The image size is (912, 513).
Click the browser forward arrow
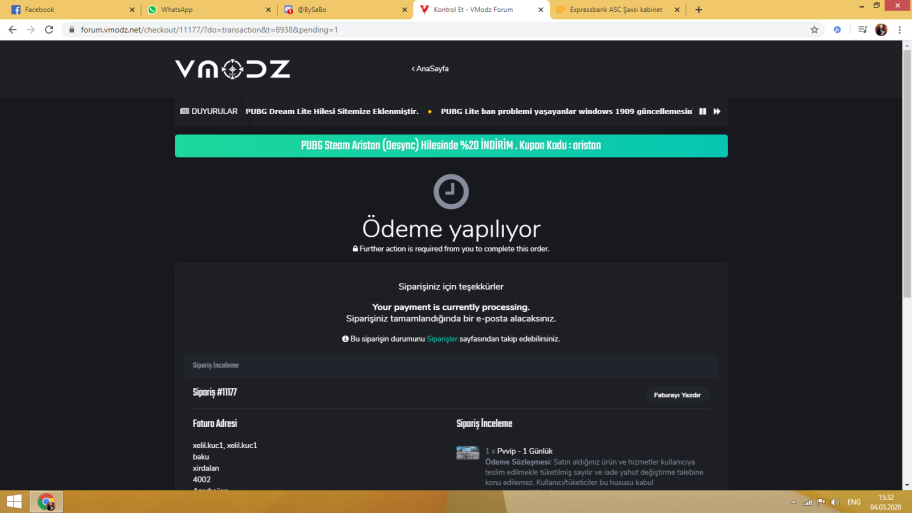31,30
